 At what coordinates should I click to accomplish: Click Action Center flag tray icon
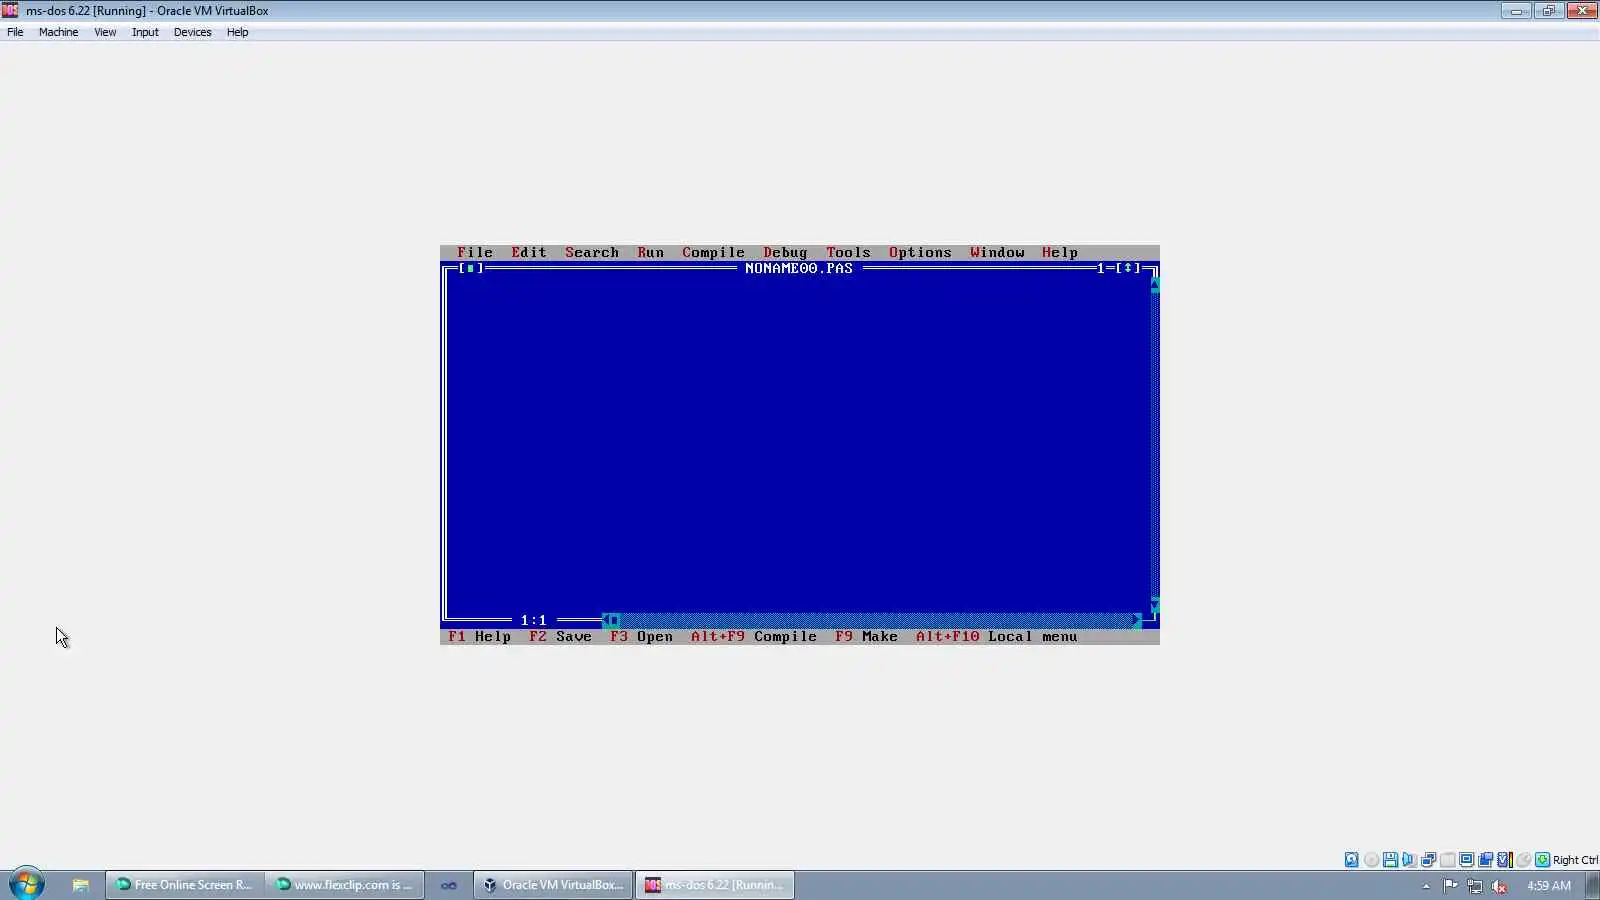tap(1450, 885)
